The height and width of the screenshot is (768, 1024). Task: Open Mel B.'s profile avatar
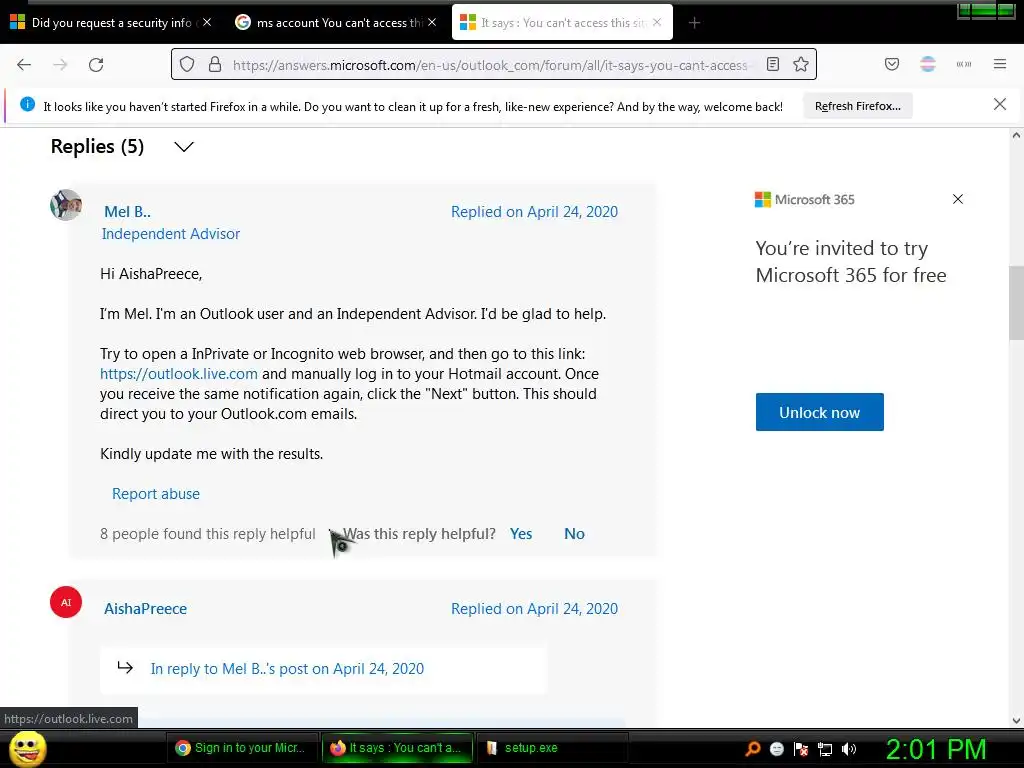[66, 205]
